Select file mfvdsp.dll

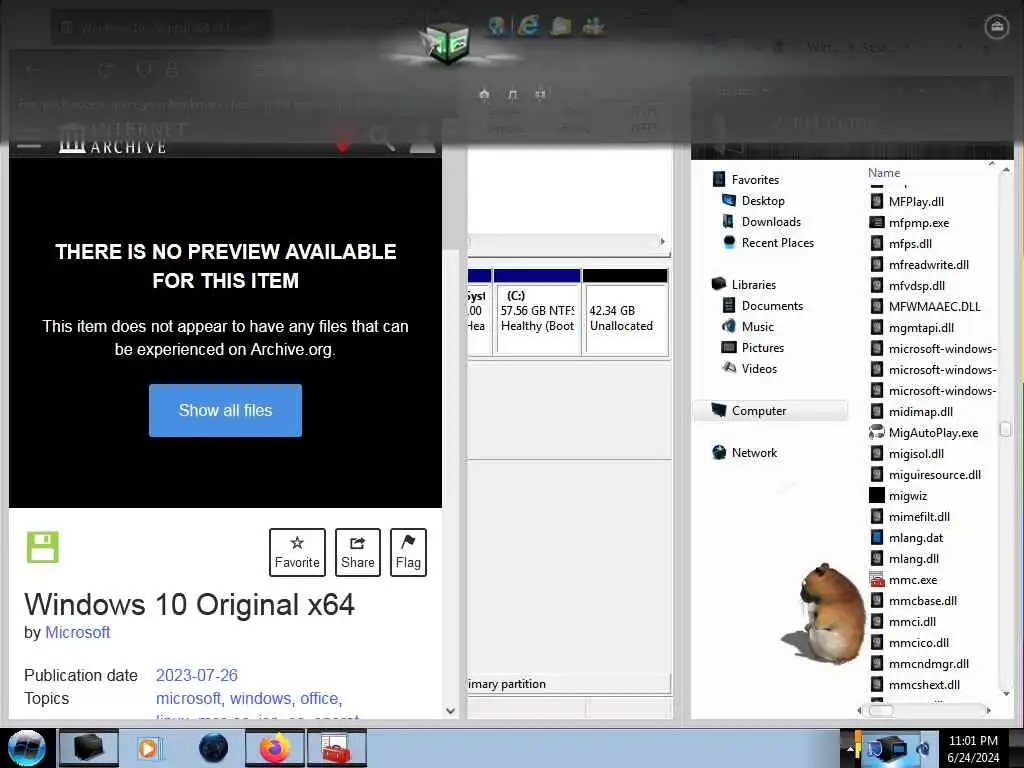coord(916,285)
